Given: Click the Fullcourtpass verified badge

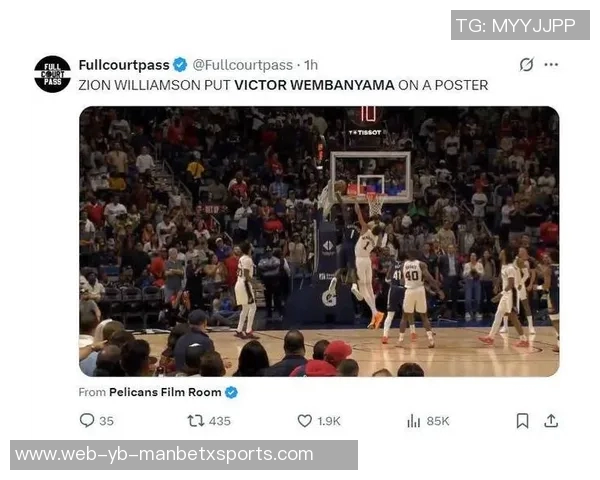Looking at the screenshot, I should click(180, 65).
